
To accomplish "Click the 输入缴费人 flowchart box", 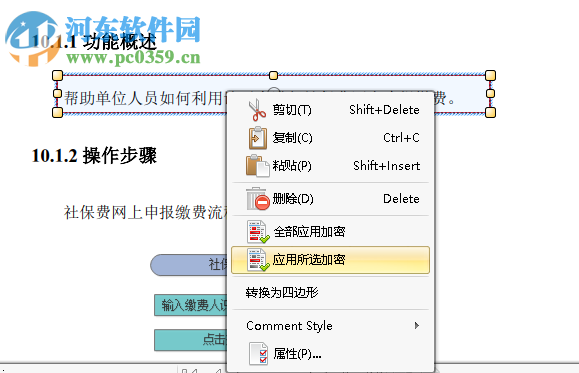I will [191, 305].
